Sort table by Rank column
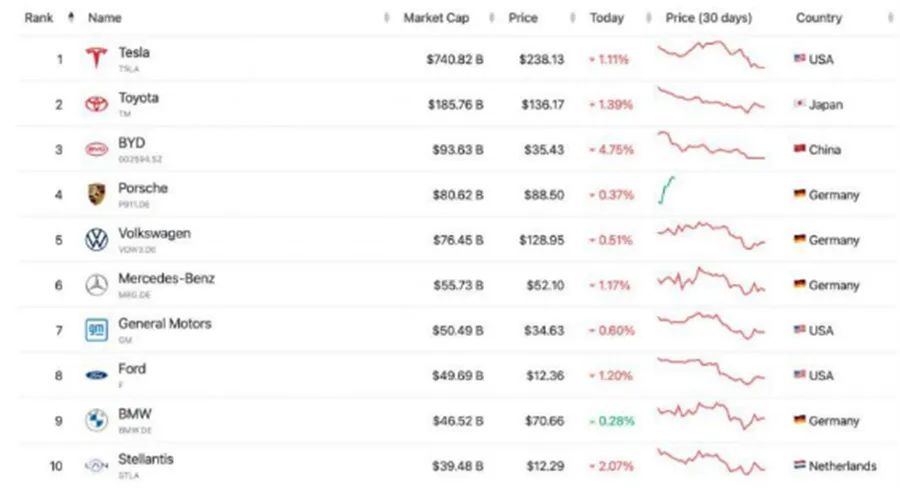 click(40, 18)
